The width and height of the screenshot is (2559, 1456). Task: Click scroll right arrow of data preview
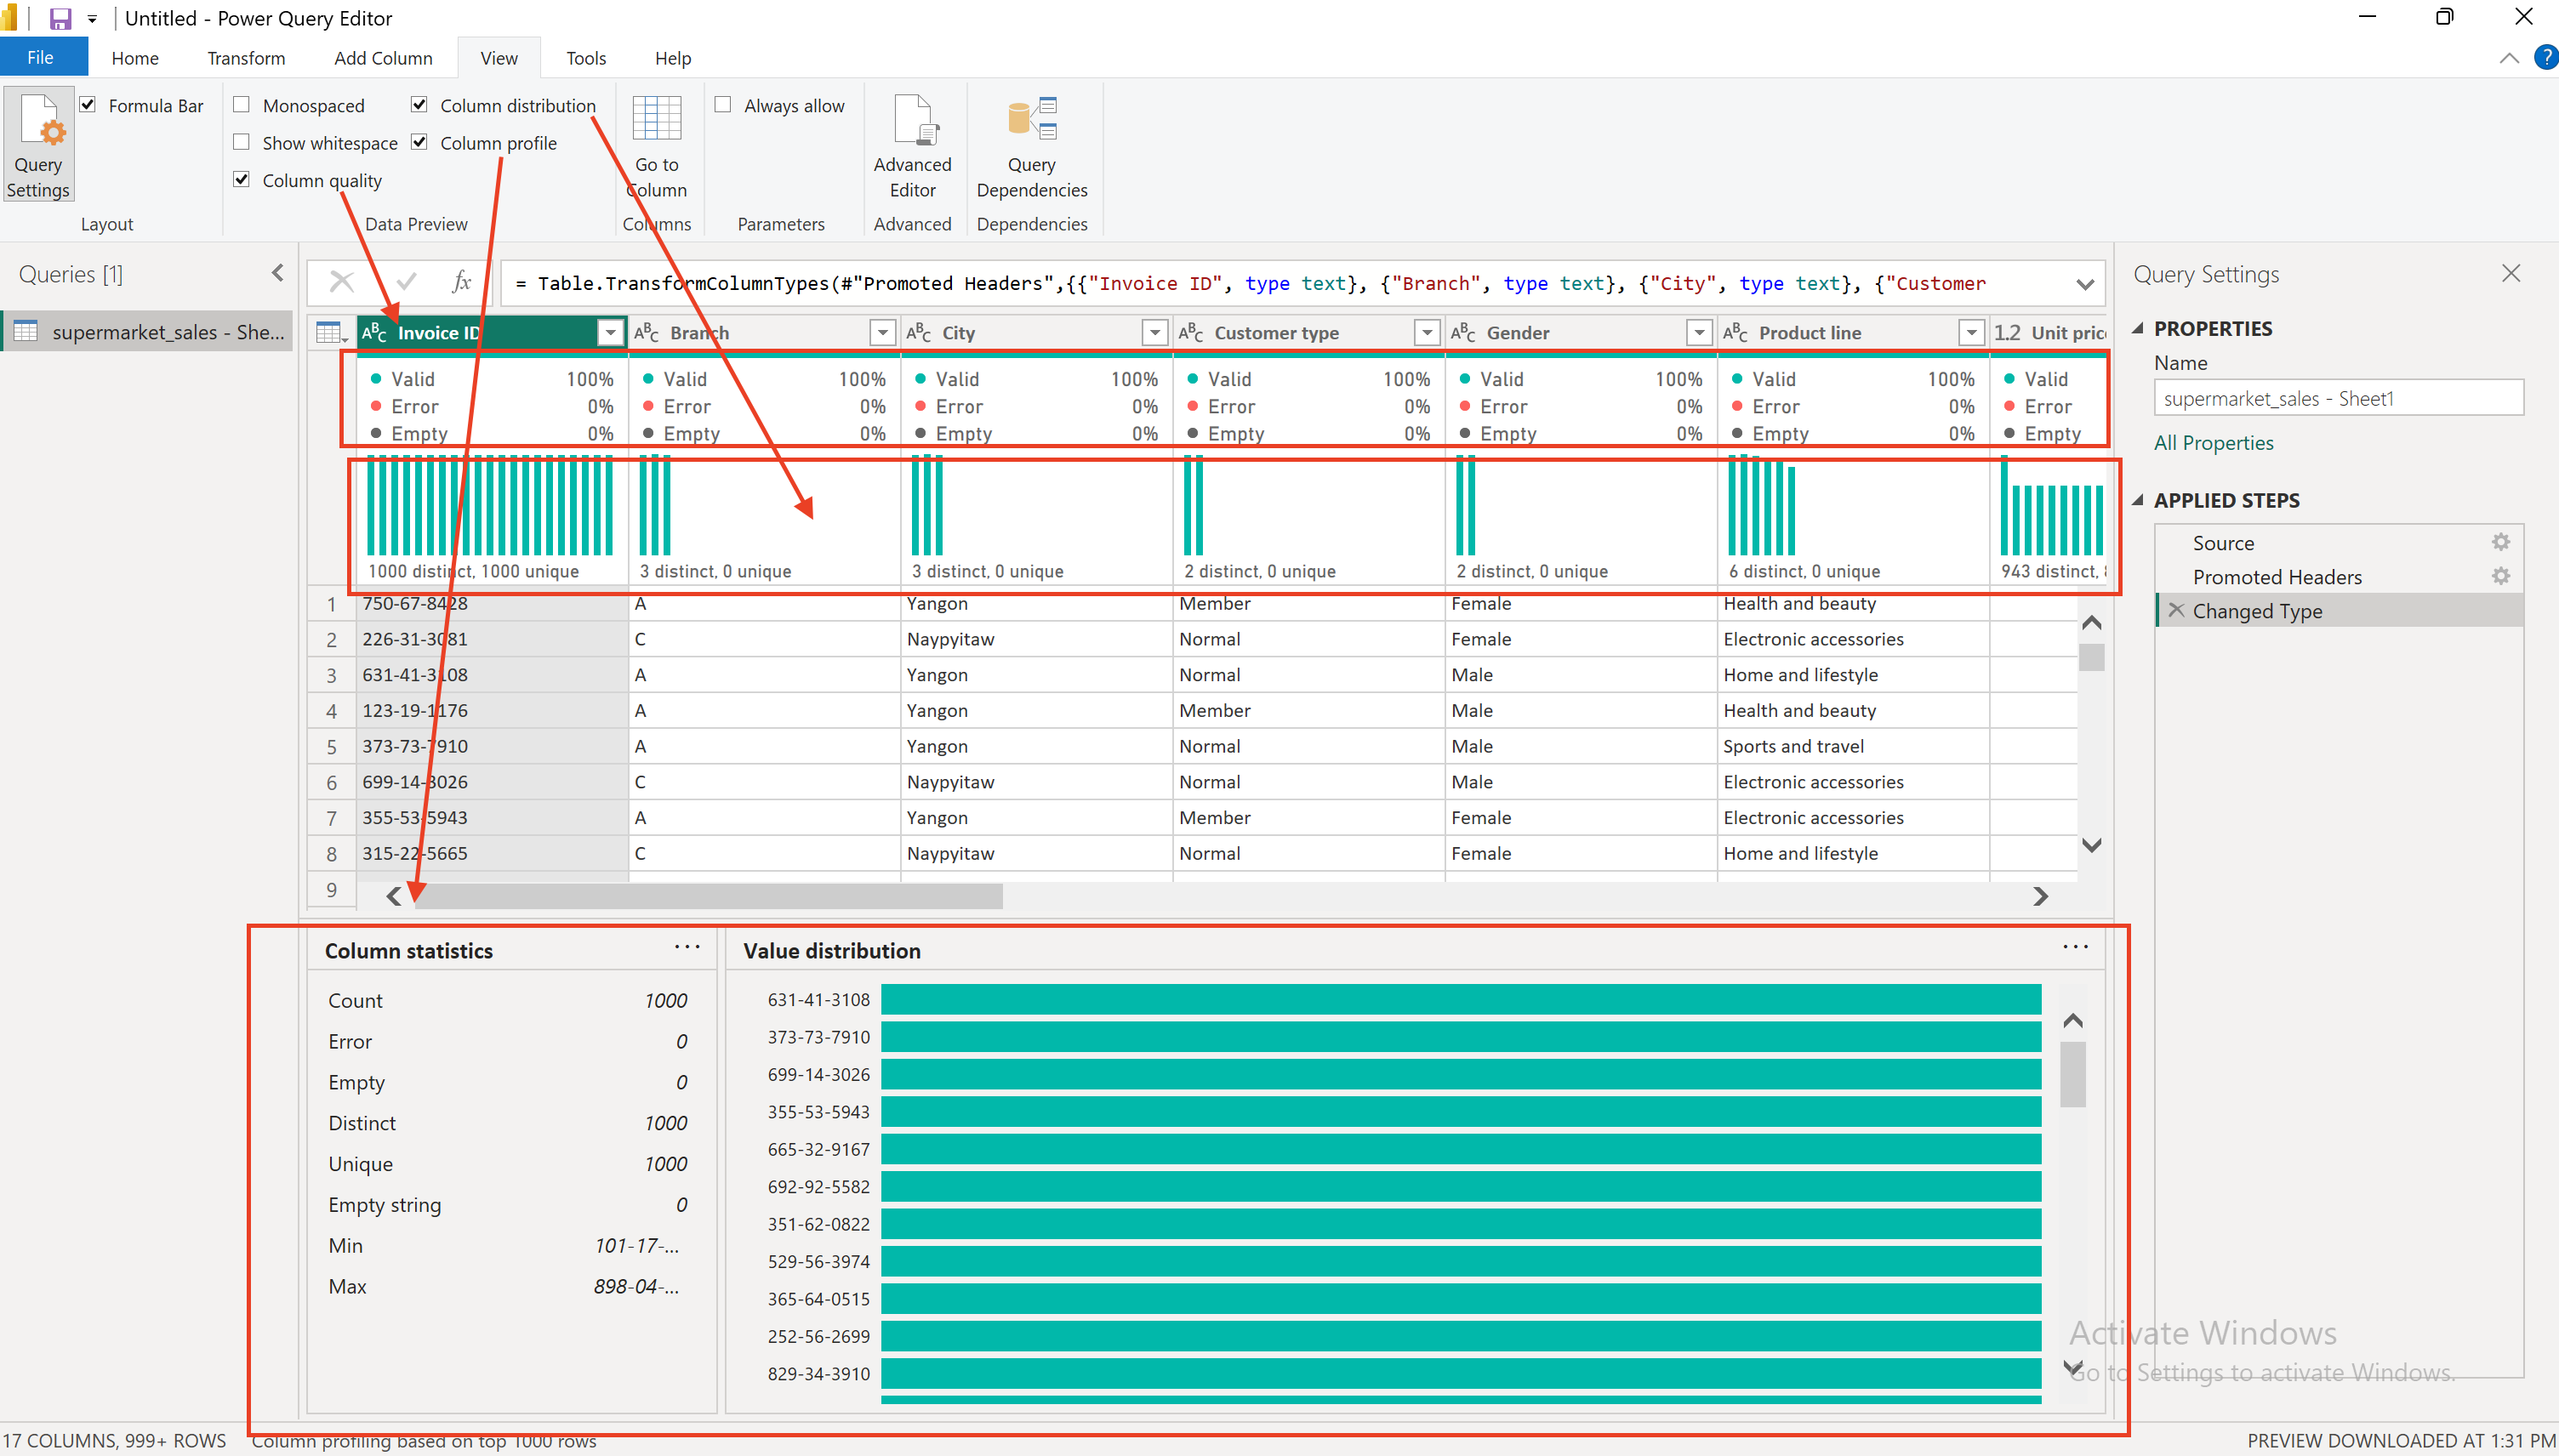click(2040, 896)
